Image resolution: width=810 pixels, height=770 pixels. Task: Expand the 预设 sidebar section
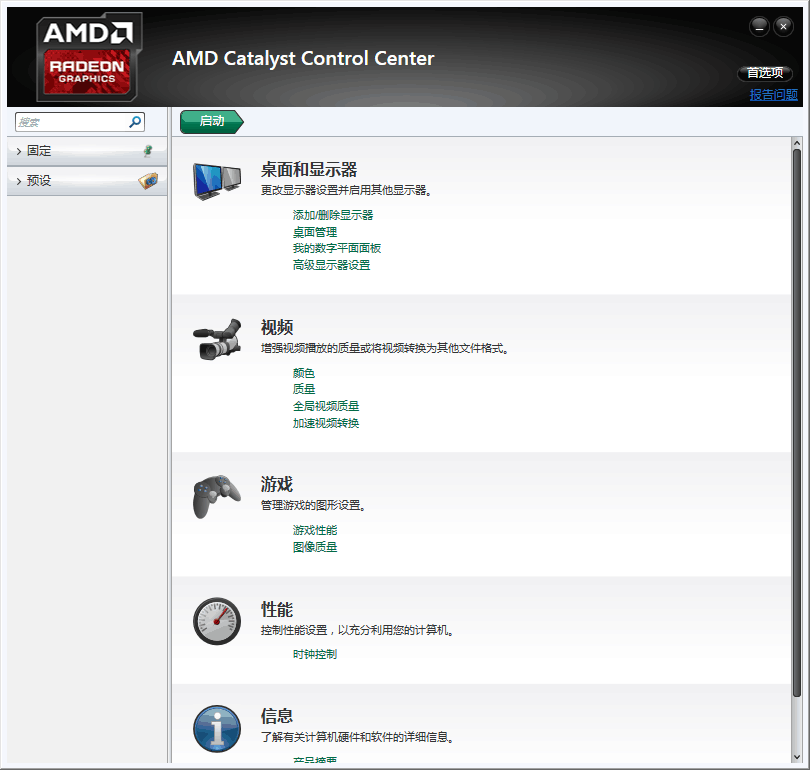point(40,181)
